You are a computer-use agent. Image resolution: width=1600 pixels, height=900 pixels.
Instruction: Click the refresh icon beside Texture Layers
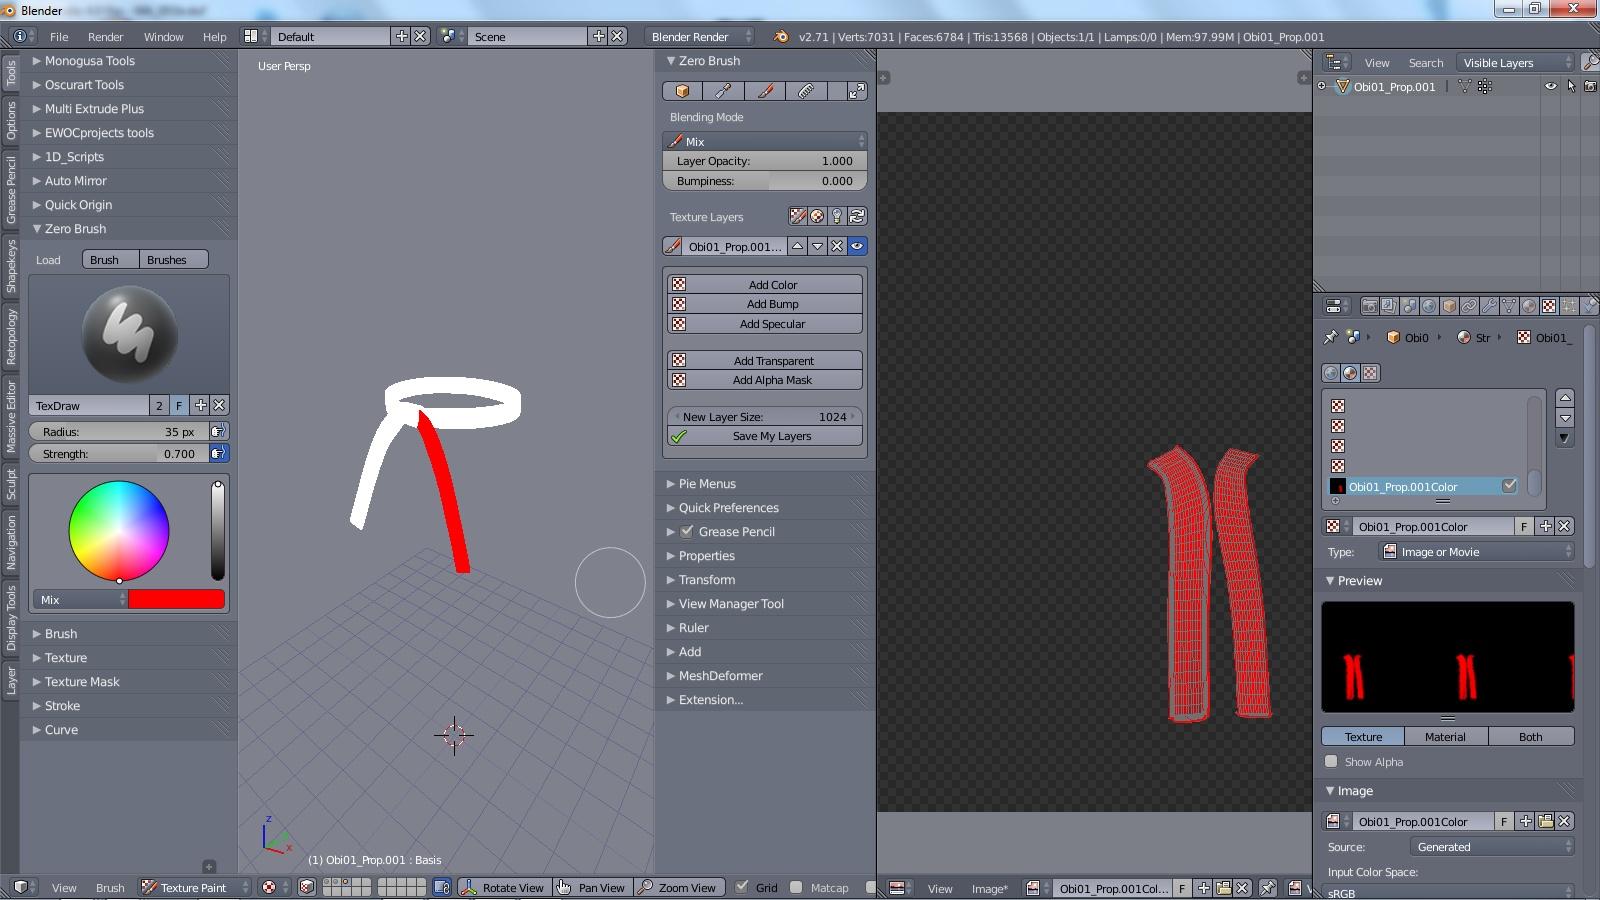pyautogui.click(x=857, y=216)
